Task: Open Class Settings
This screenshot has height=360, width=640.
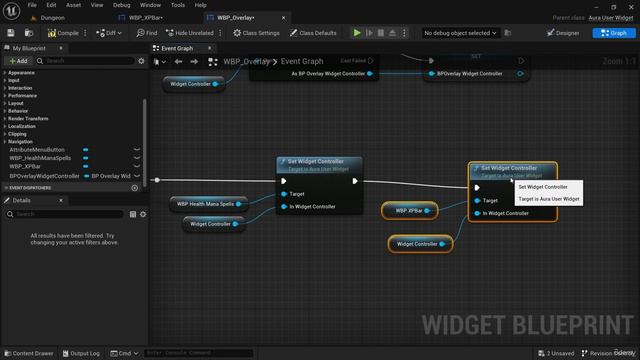Action: (256, 33)
